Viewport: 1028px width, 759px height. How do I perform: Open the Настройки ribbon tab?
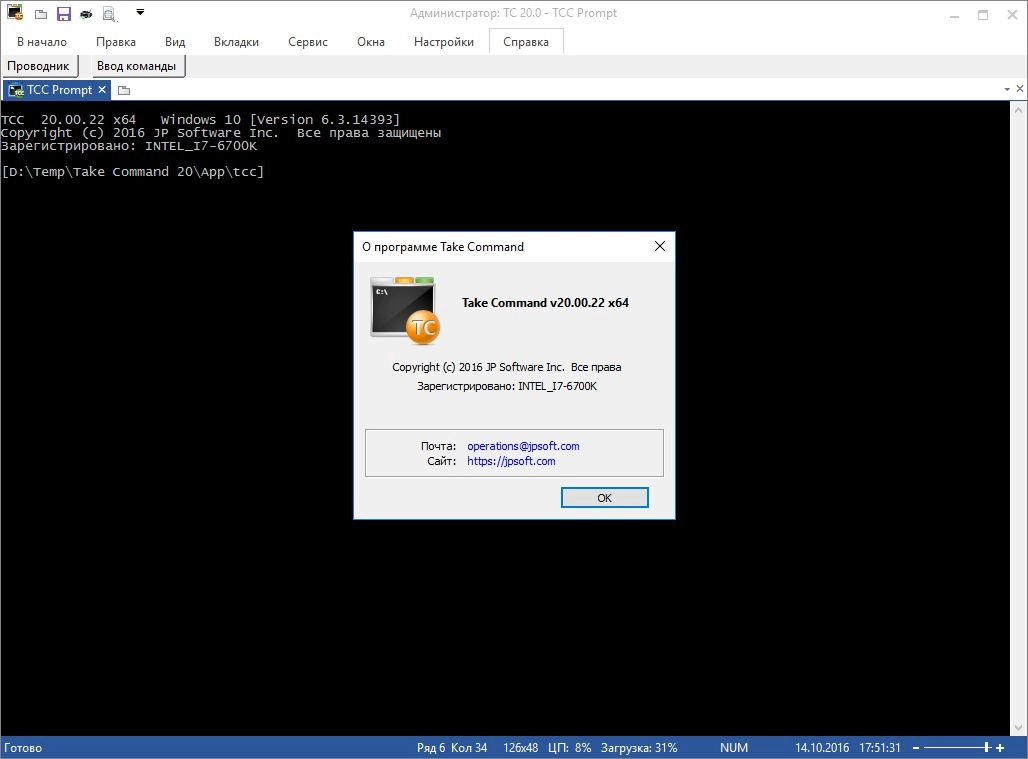tap(444, 42)
